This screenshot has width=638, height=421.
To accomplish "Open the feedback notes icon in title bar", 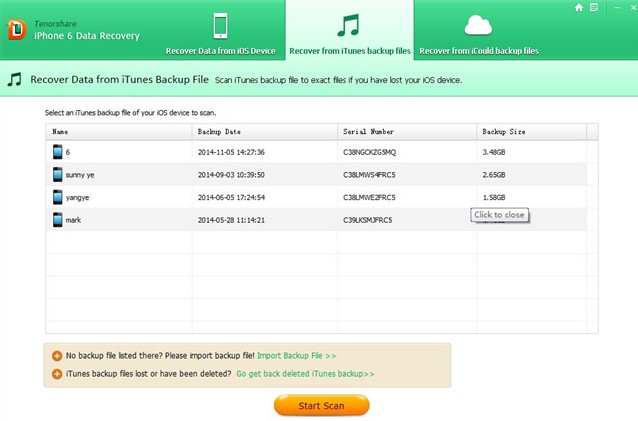I will [594, 7].
